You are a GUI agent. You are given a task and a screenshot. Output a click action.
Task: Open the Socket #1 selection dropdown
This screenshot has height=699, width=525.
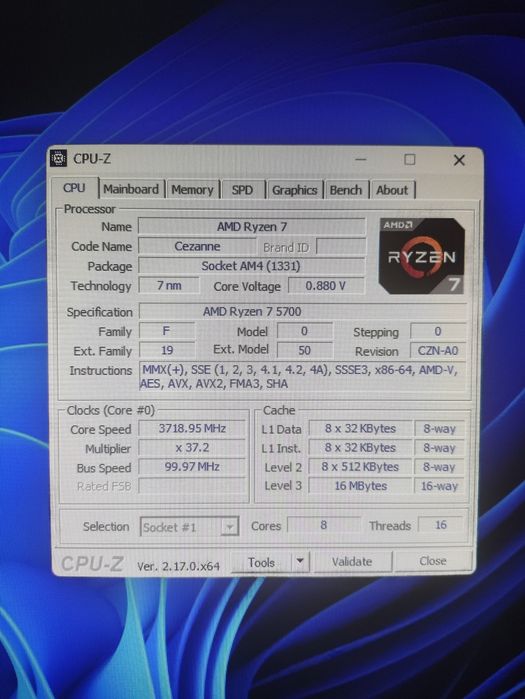(x=189, y=527)
